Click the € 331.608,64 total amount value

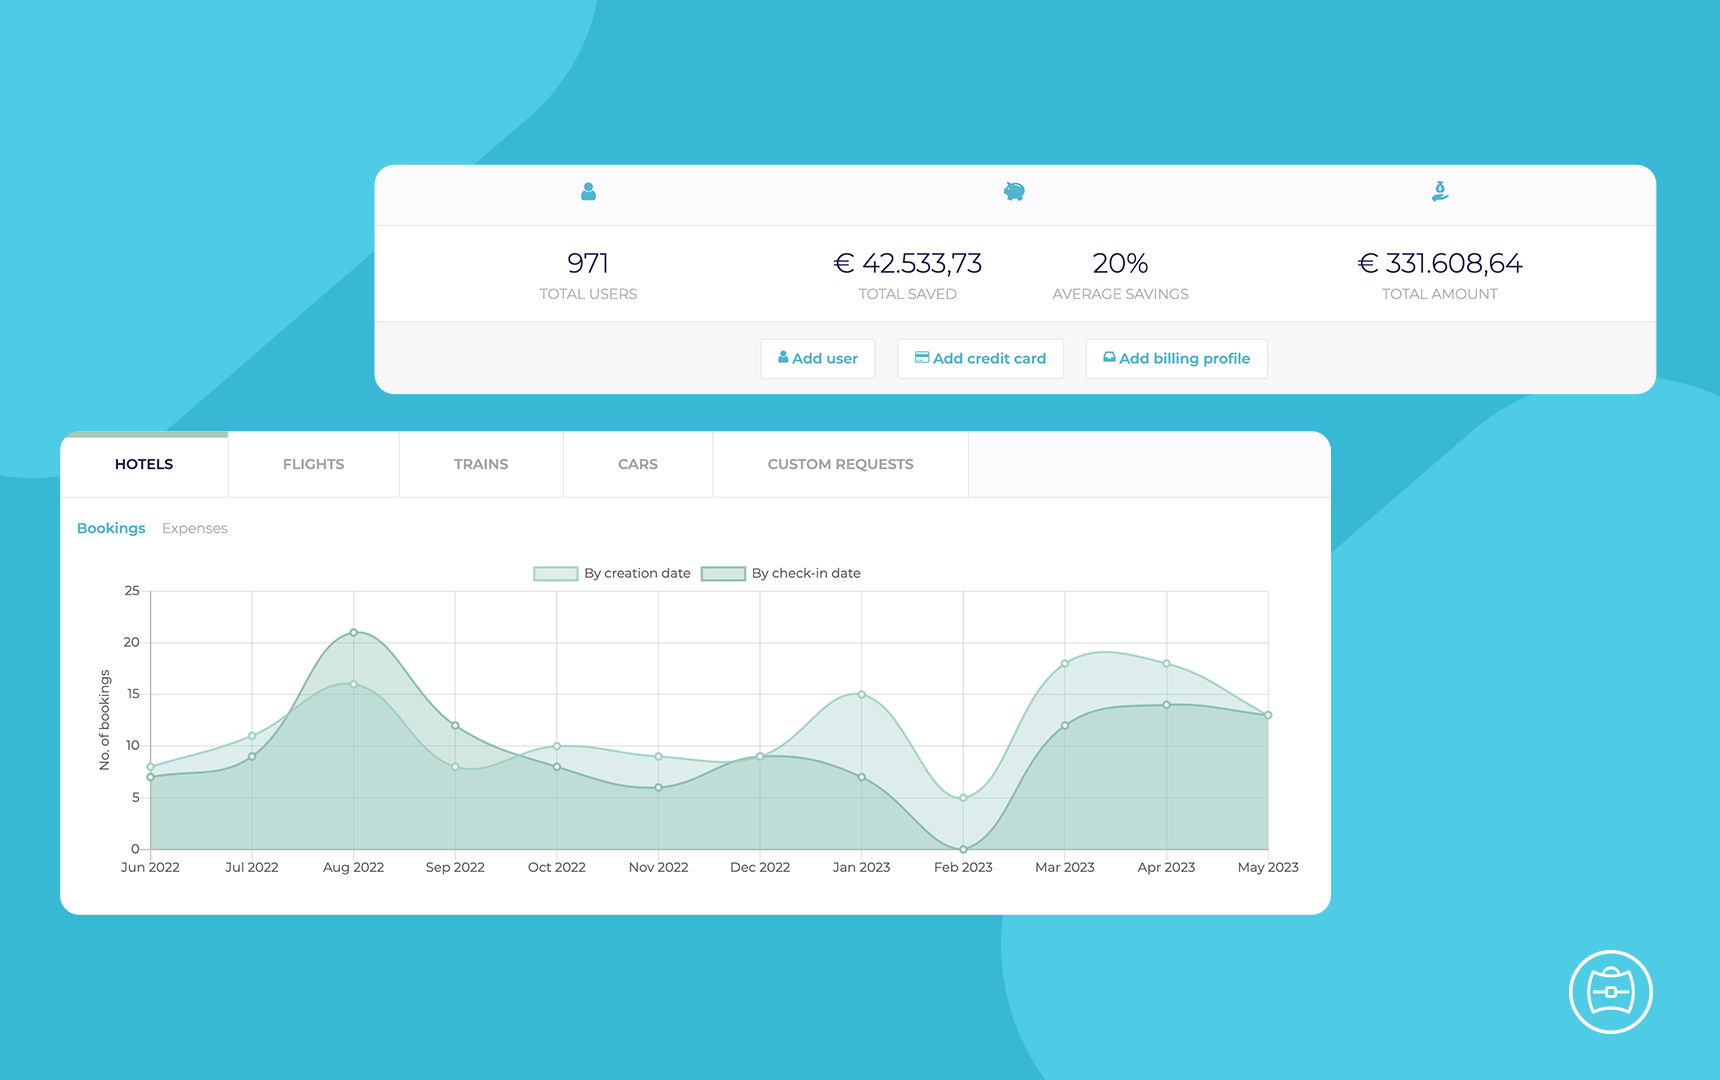[x=1440, y=263]
